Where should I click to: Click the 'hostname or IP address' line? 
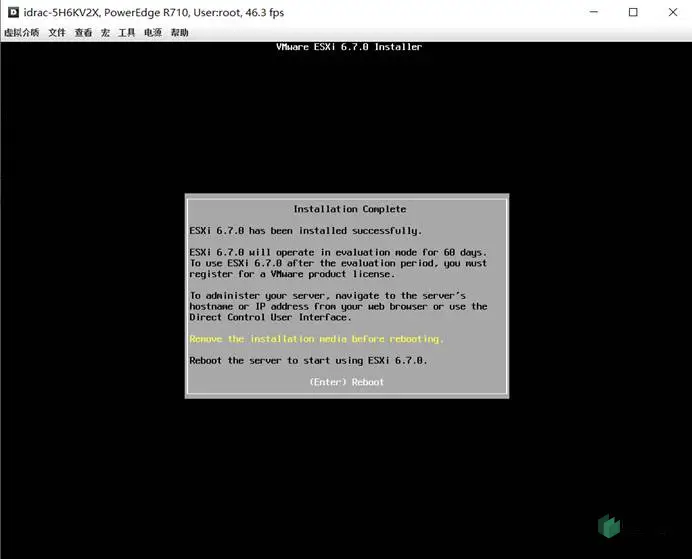pyautogui.click(x=338, y=306)
